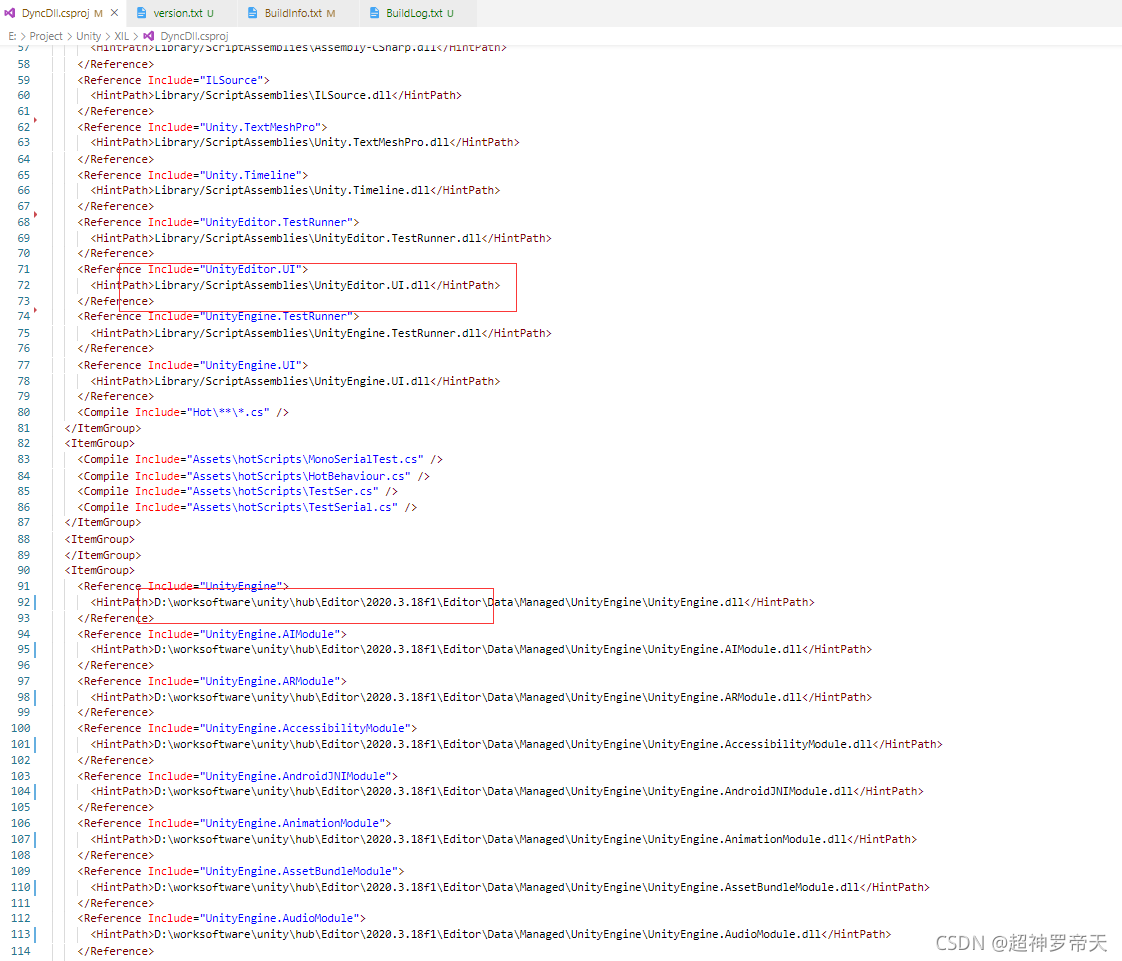Click the UnityEngine.TestRunner Reference Include line
The height and width of the screenshot is (961, 1122).
coord(218,316)
